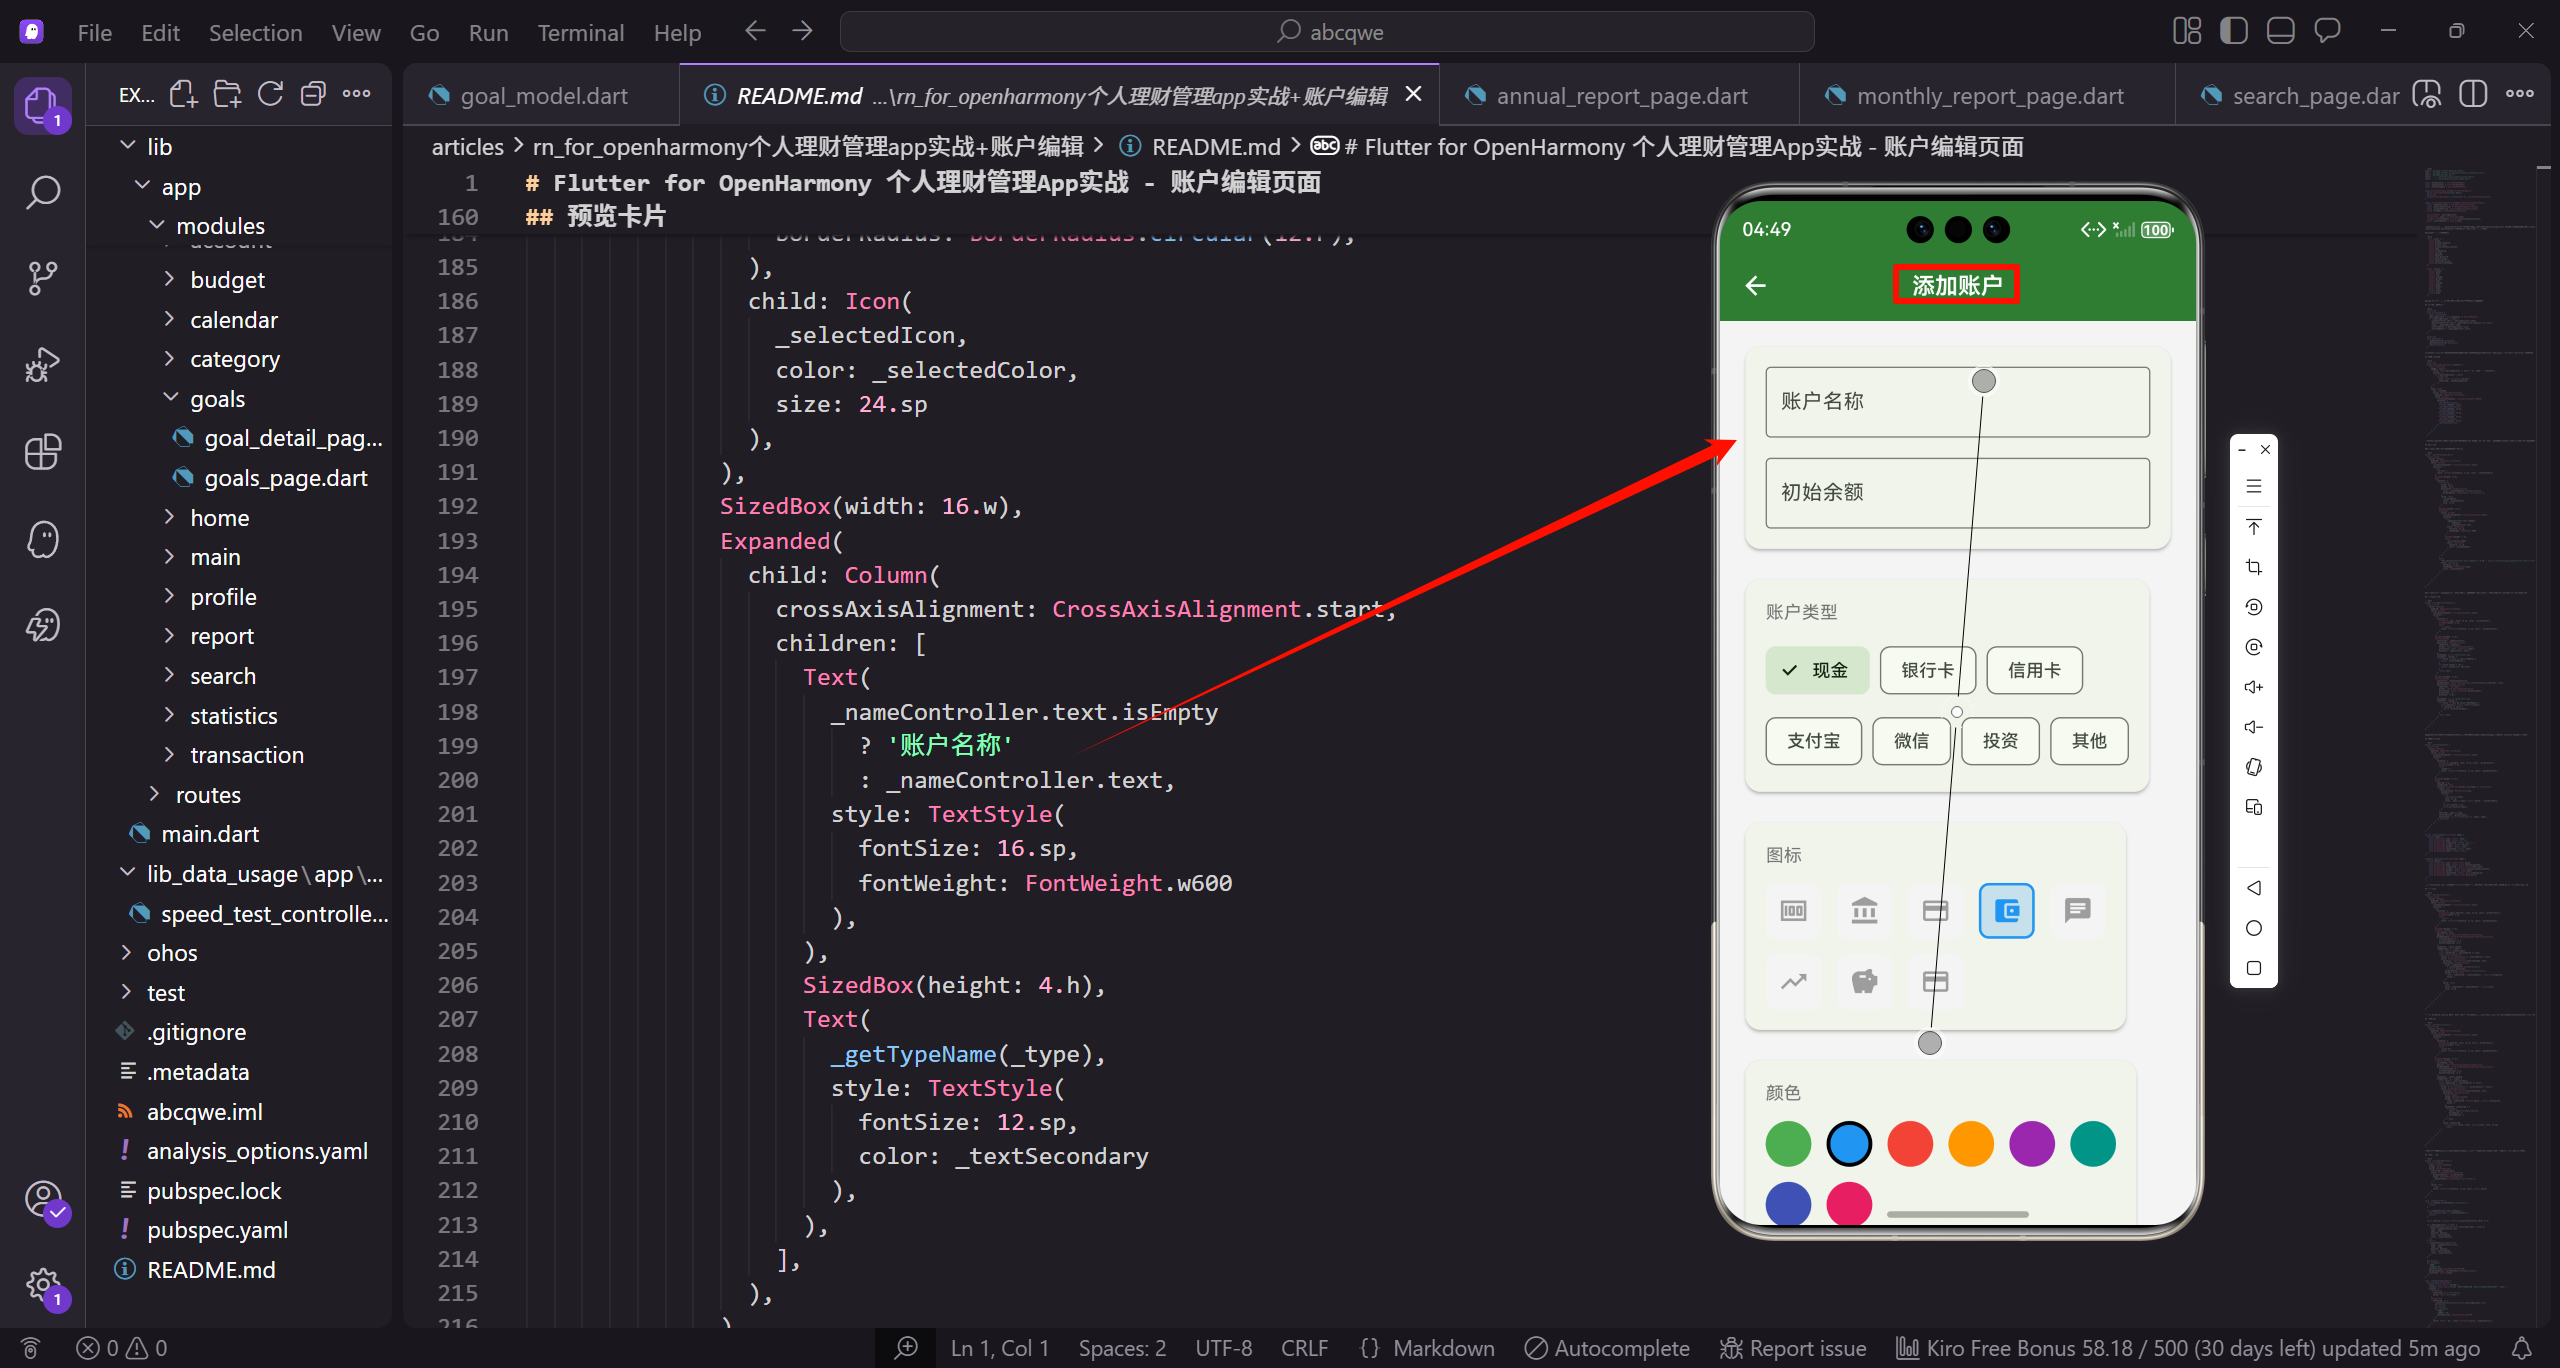Open the Extensions view icon
The width and height of the screenshot is (2560, 1368).
(42, 452)
